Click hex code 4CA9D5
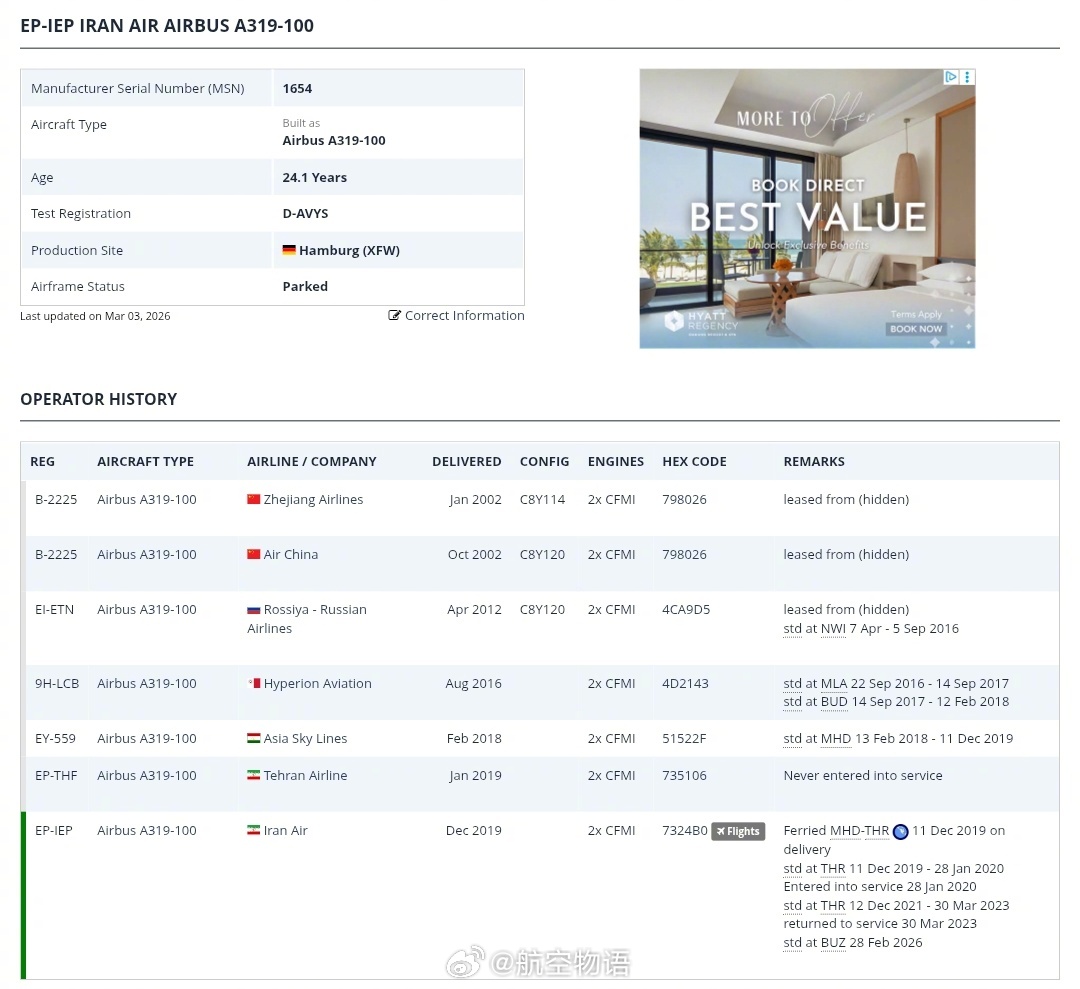 (686, 610)
